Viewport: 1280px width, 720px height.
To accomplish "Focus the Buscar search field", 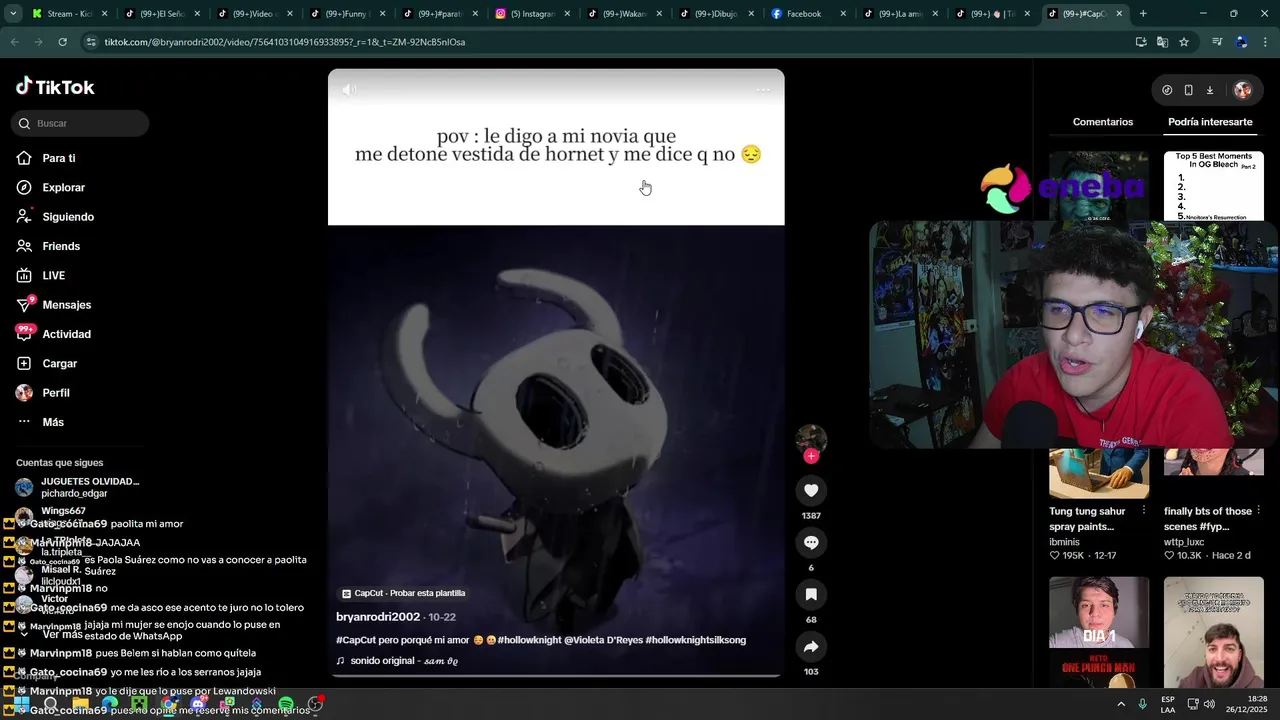I will (80, 123).
